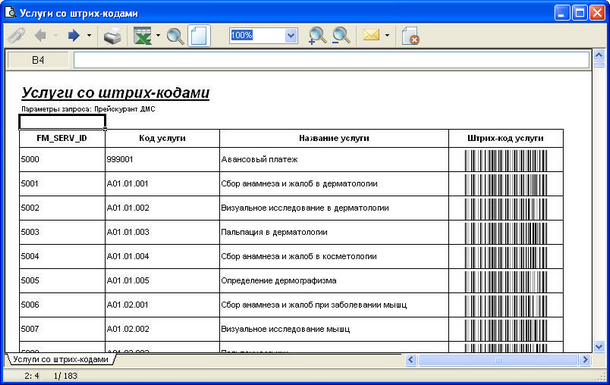The width and height of the screenshot is (610, 385).
Task: Select Сбор анамнеза и жалоб при заболевании мышц
Action: pyautogui.click(x=334, y=305)
